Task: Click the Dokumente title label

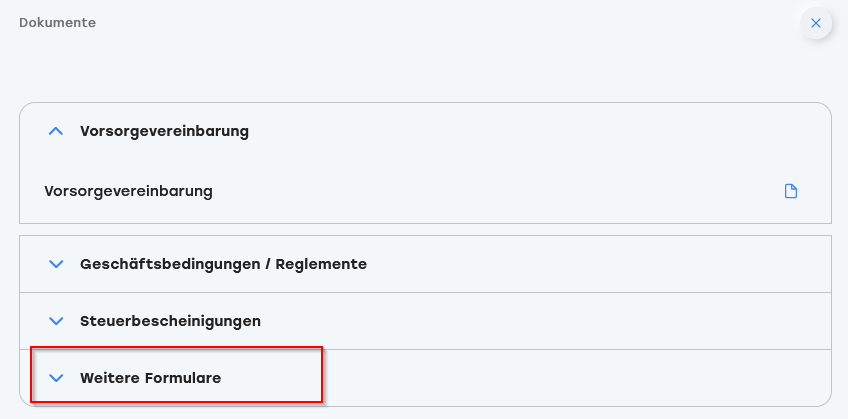Action: click(x=57, y=23)
